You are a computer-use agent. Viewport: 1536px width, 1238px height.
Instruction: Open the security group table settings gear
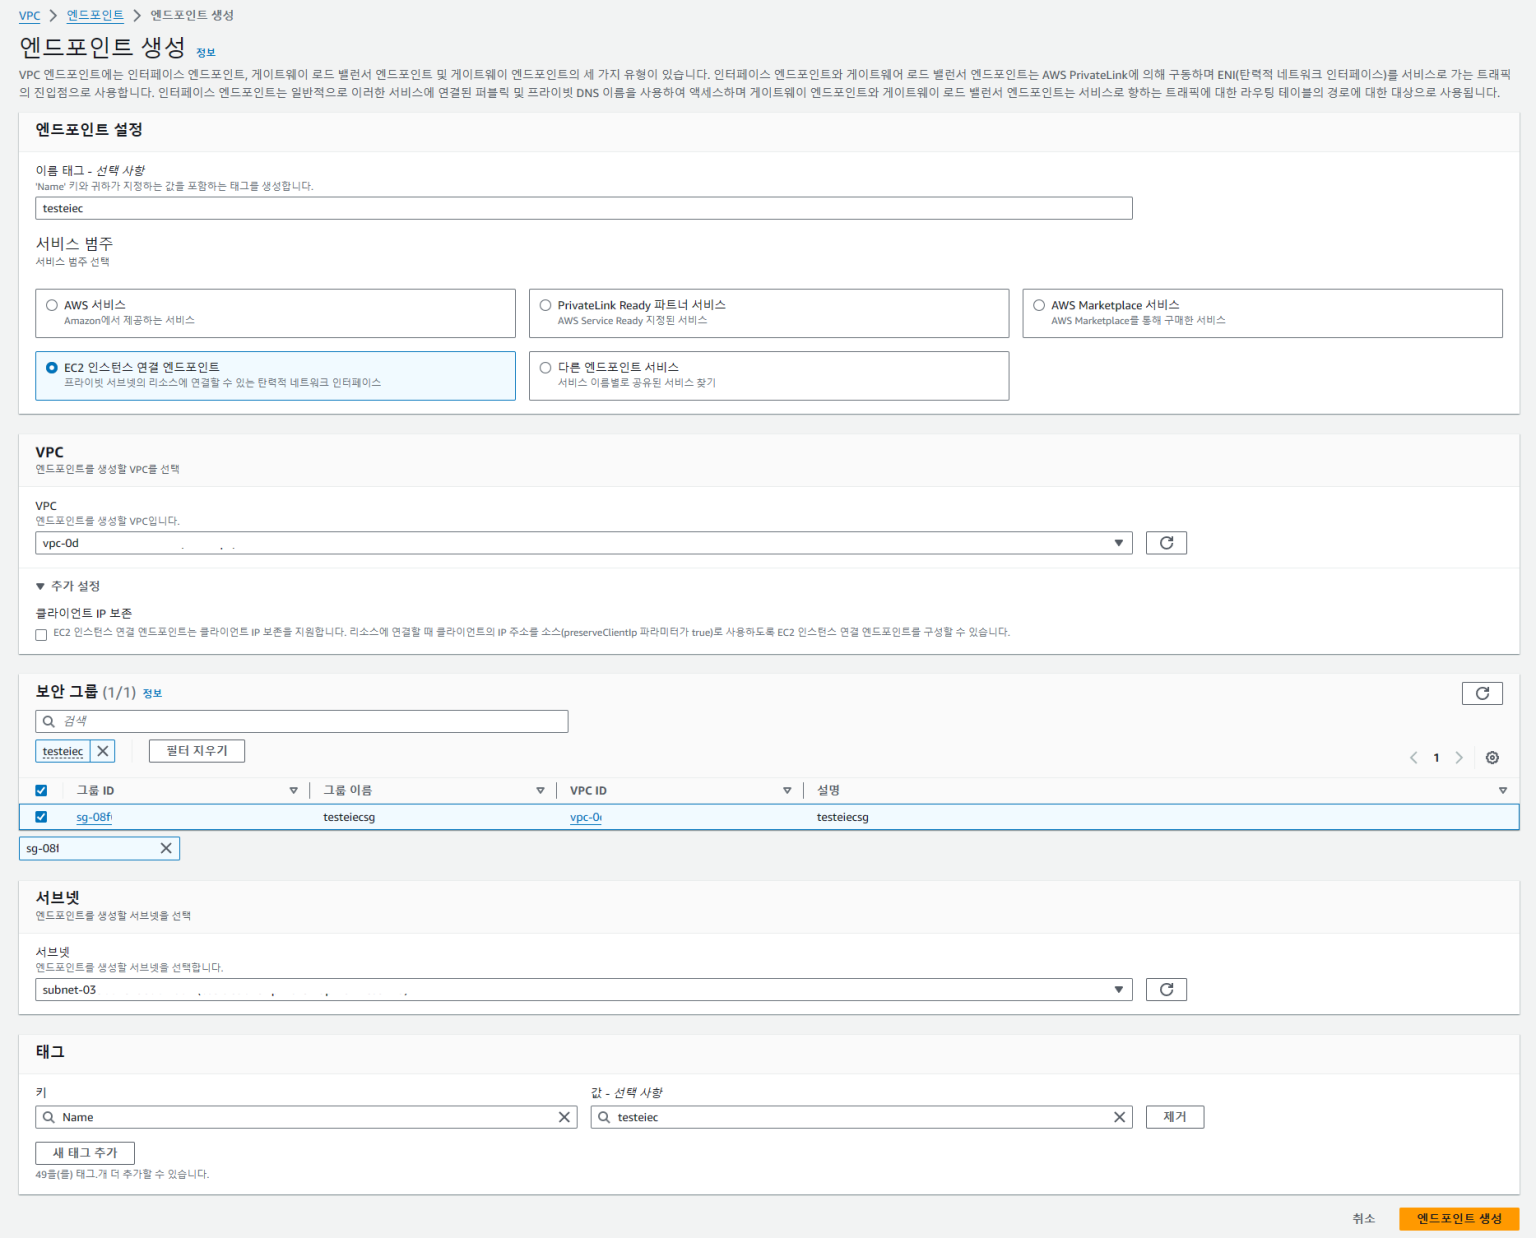click(x=1492, y=758)
